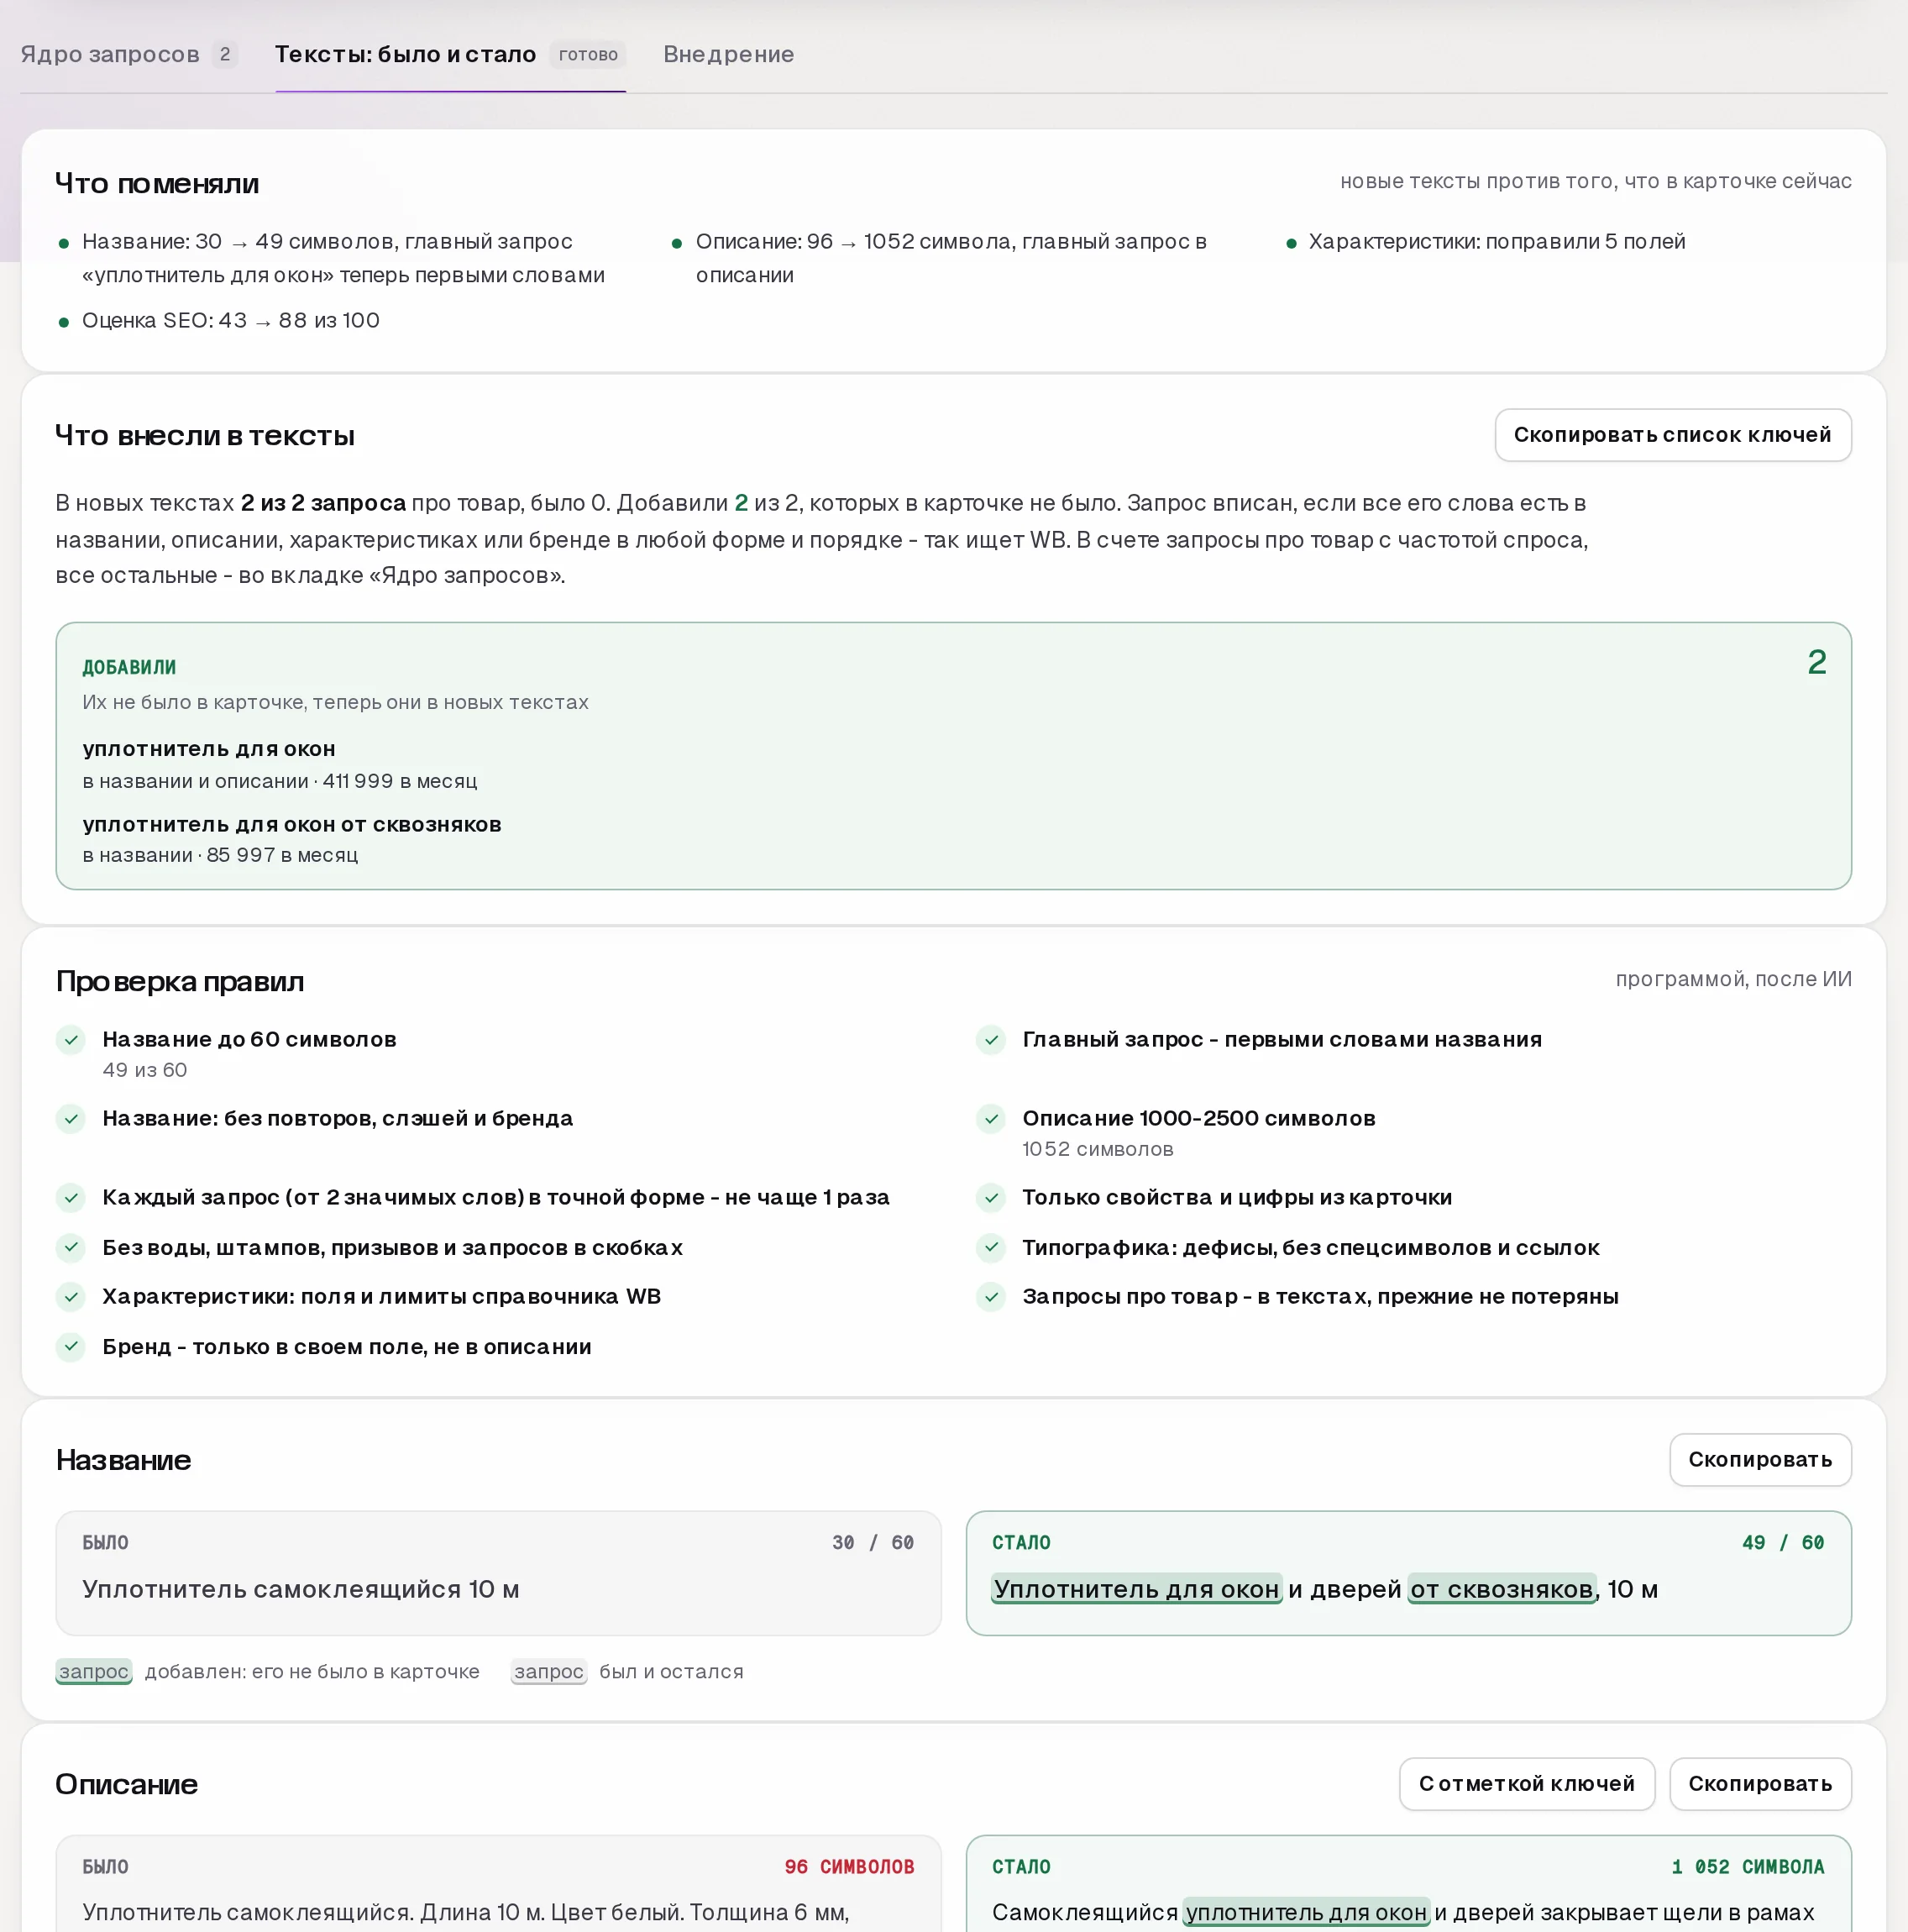Click «1 052 символа» counter in new description
This screenshot has height=1932, width=1908.
pyautogui.click(x=1747, y=1866)
